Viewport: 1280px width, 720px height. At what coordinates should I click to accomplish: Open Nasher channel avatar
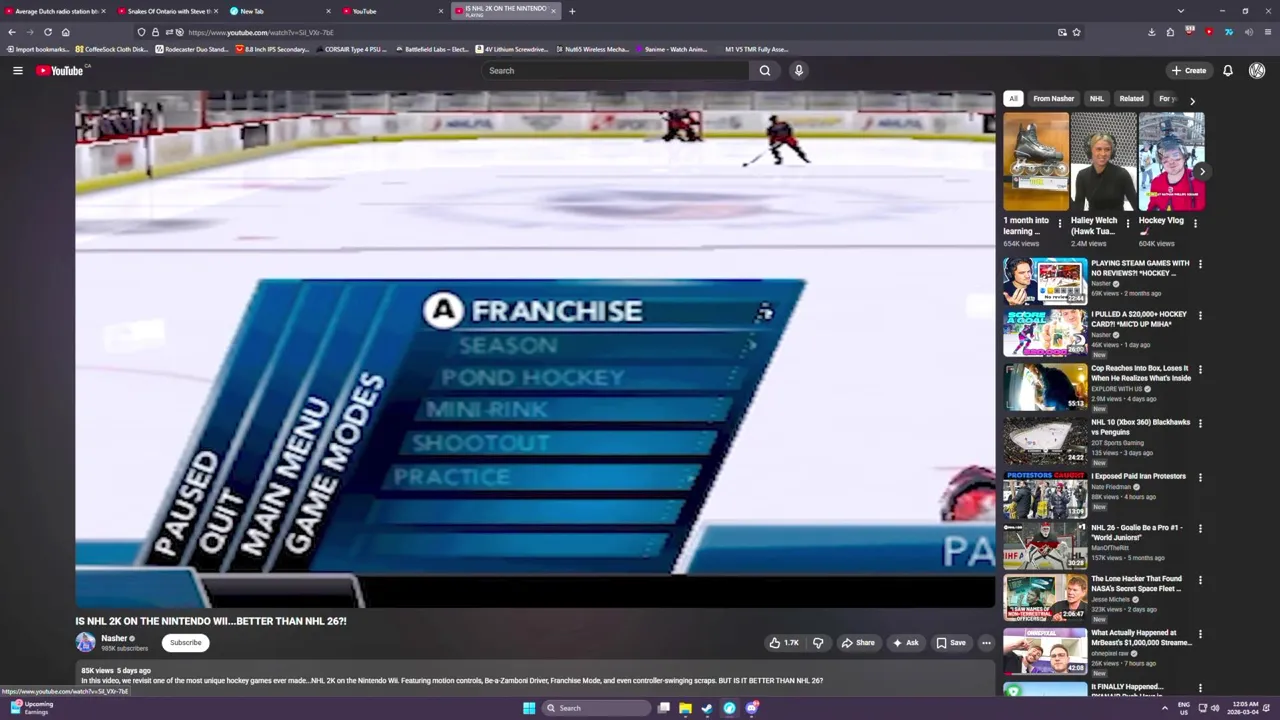tap(86, 643)
